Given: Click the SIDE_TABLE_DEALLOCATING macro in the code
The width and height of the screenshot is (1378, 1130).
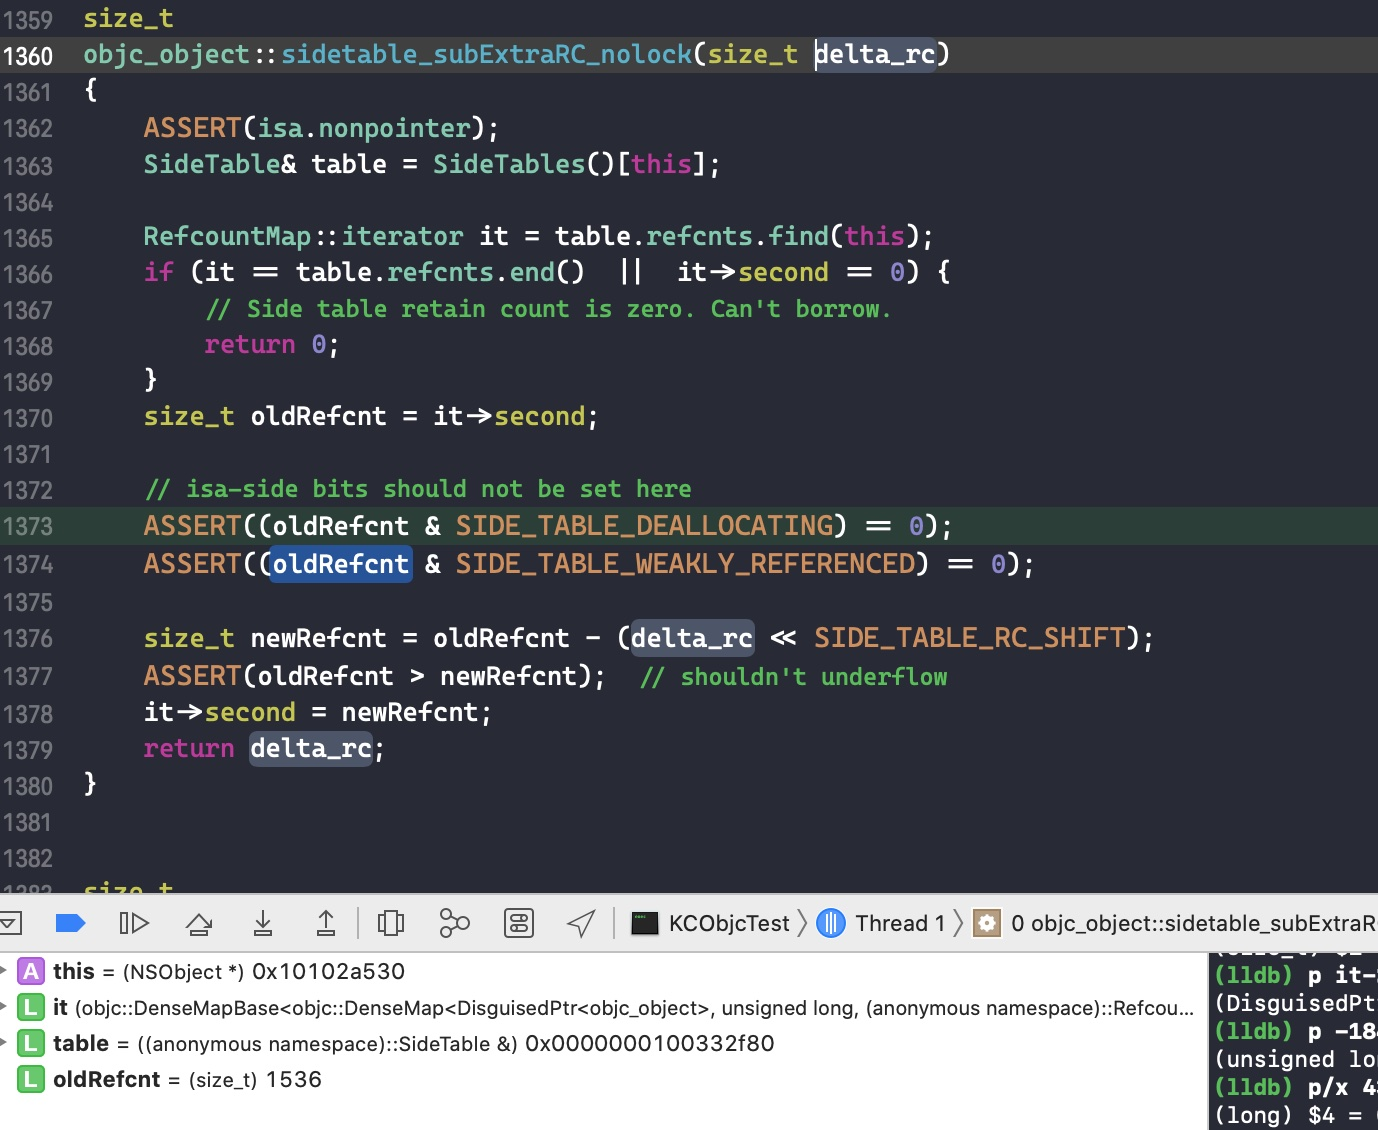Looking at the screenshot, I should (645, 526).
